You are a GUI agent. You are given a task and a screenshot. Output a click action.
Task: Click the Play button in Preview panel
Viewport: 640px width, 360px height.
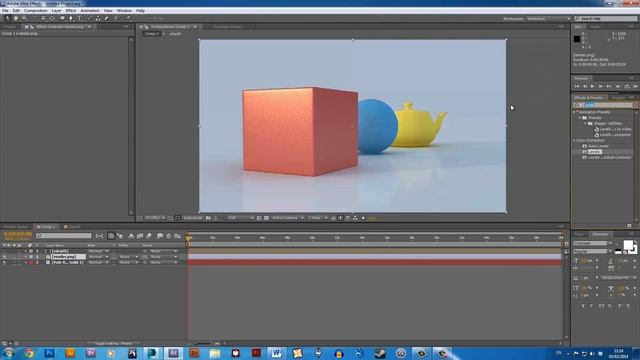pos(593,87)
